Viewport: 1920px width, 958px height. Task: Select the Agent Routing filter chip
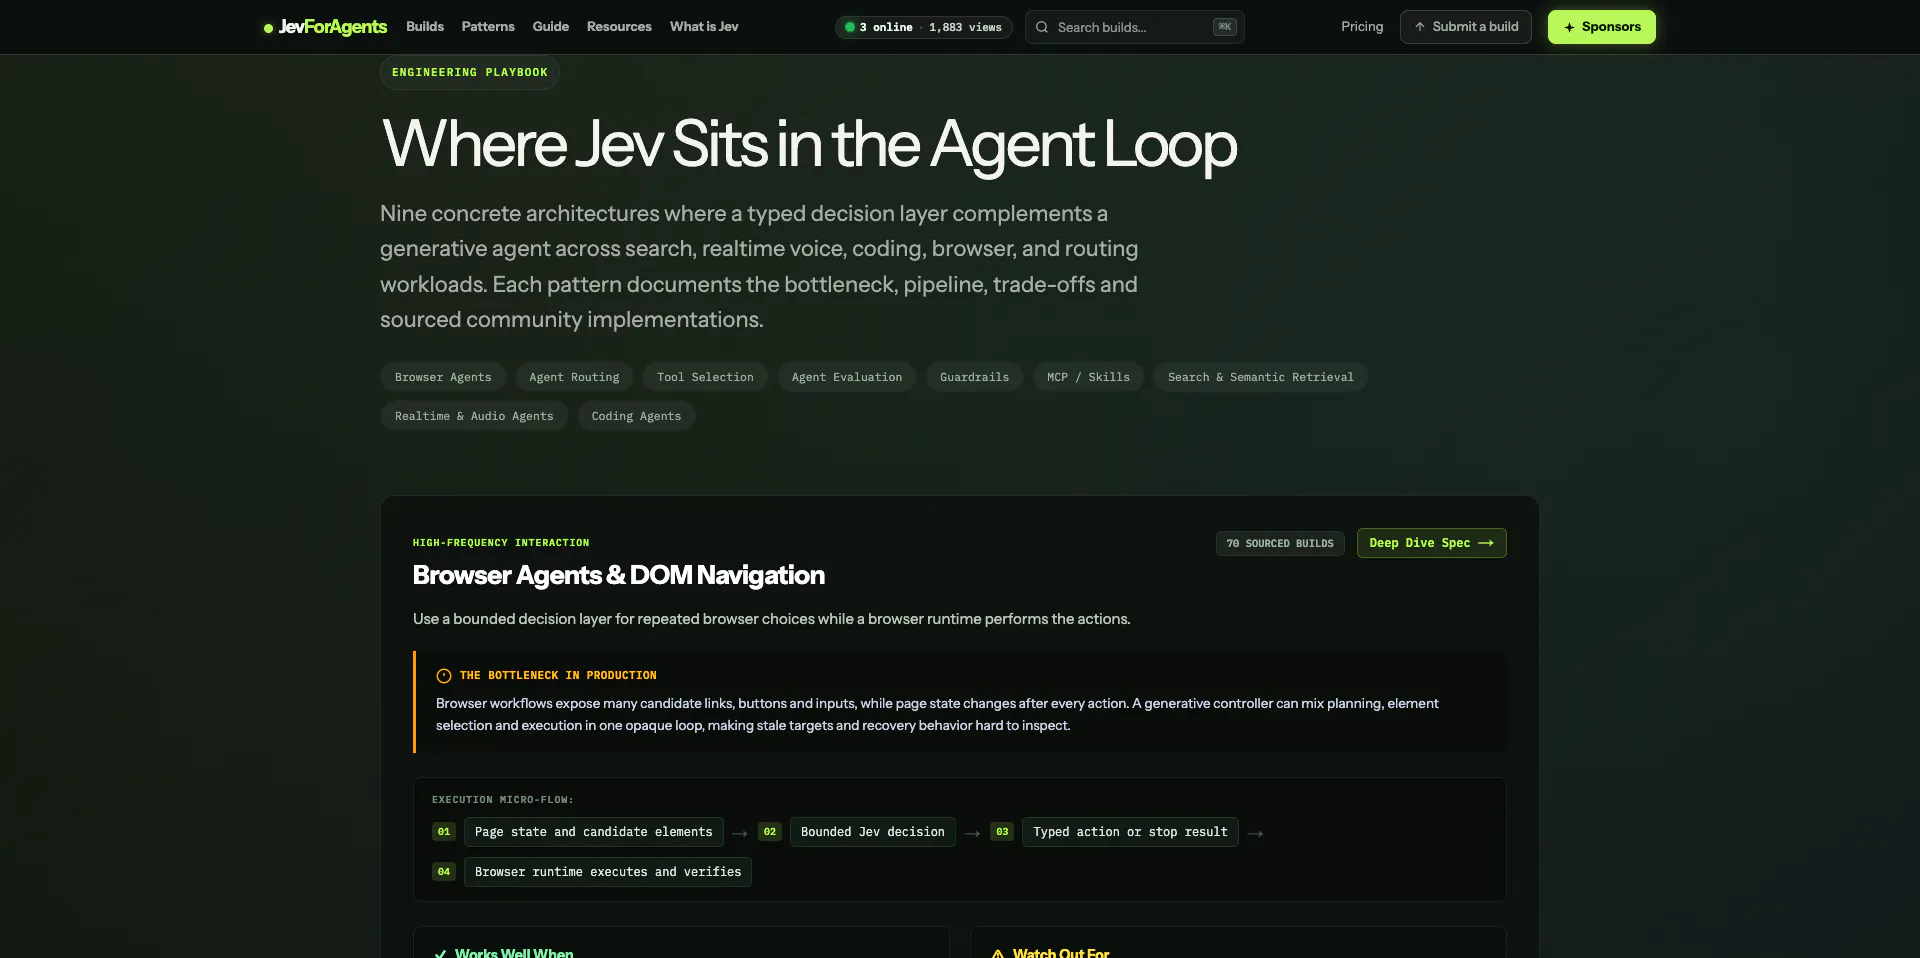pos(574,377)
